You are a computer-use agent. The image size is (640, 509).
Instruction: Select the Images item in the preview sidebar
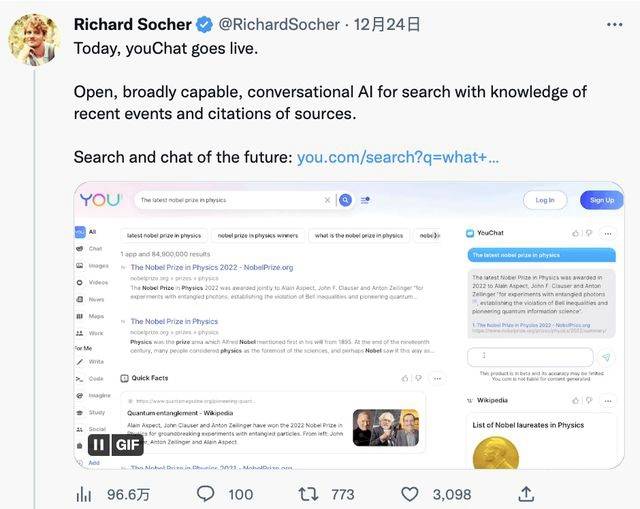tap(98, 265)
